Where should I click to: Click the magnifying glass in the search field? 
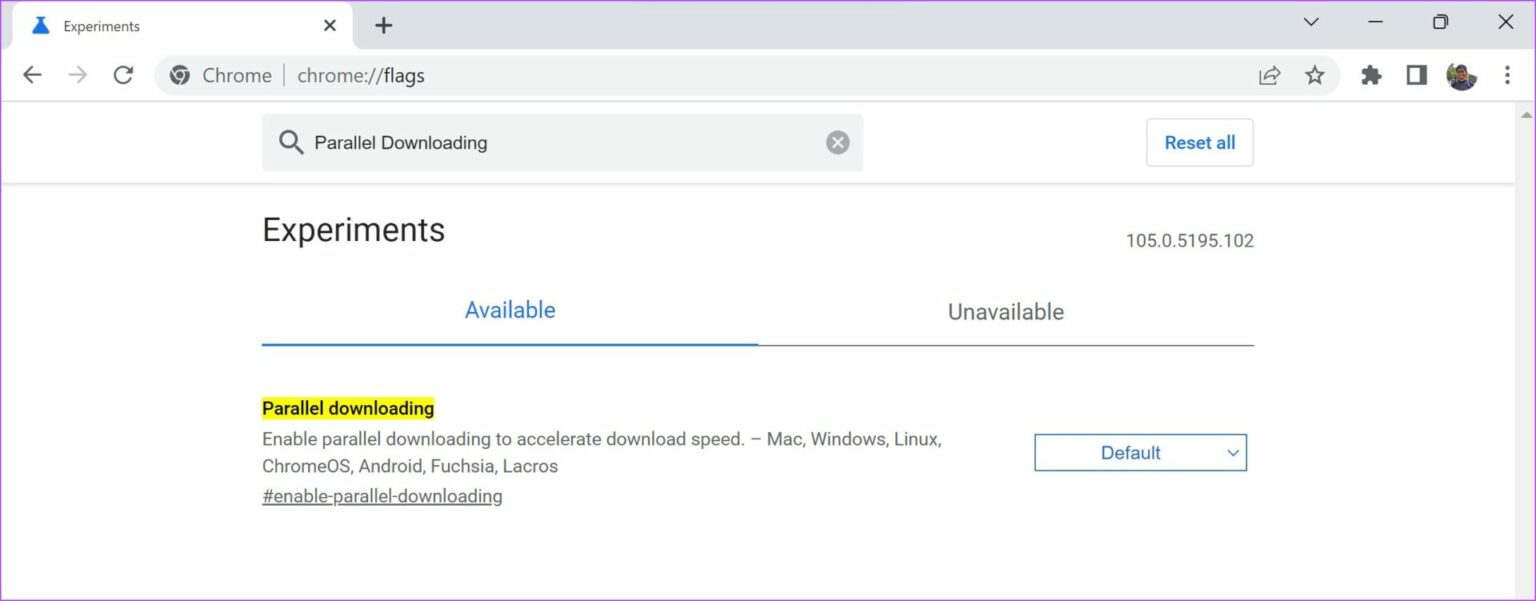[291, 142]
